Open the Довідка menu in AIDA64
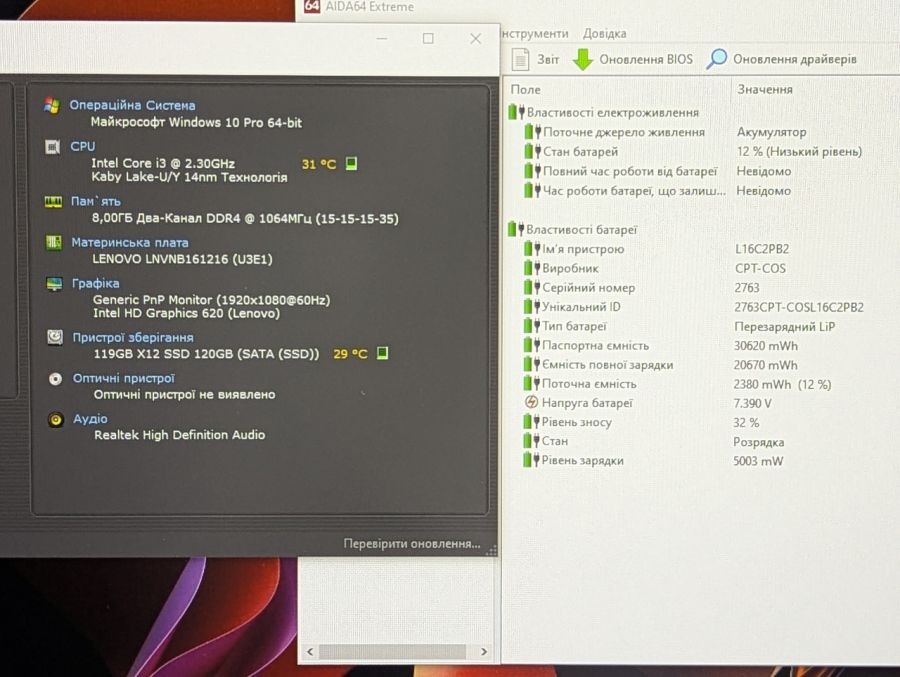 (x=604, y=34)
